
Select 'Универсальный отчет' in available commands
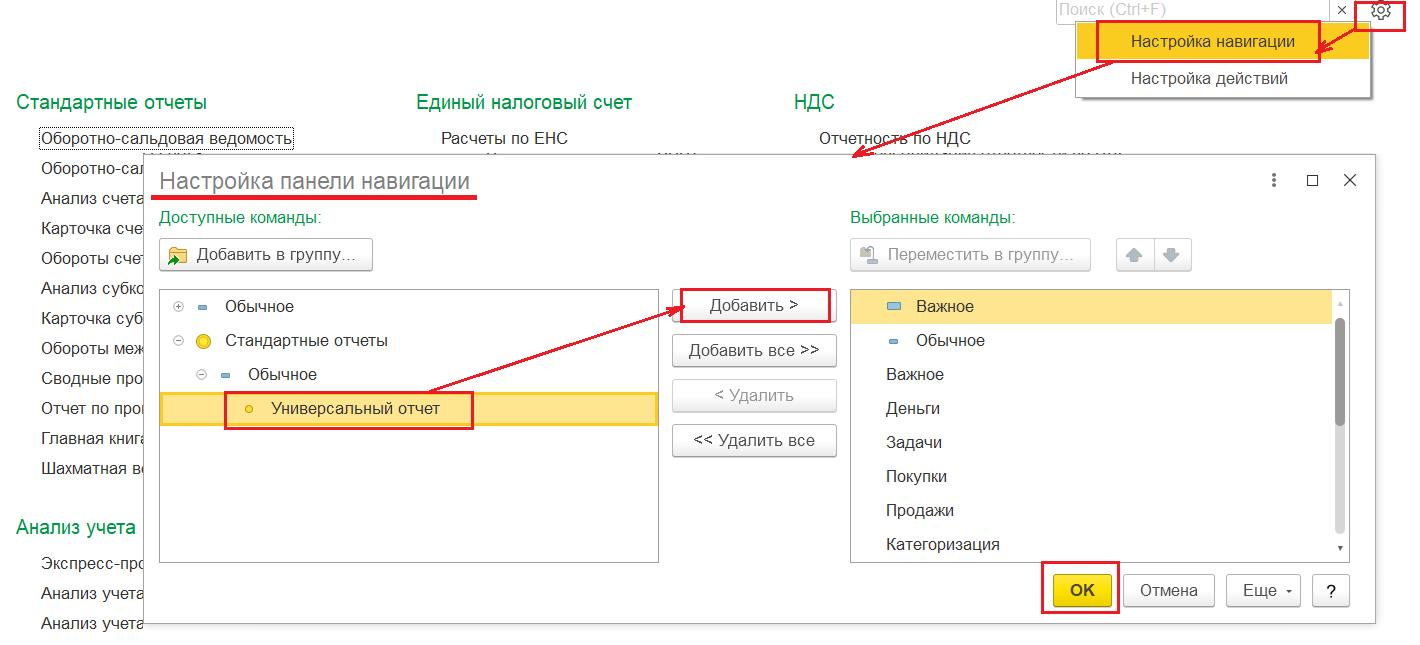coord(355,409)
